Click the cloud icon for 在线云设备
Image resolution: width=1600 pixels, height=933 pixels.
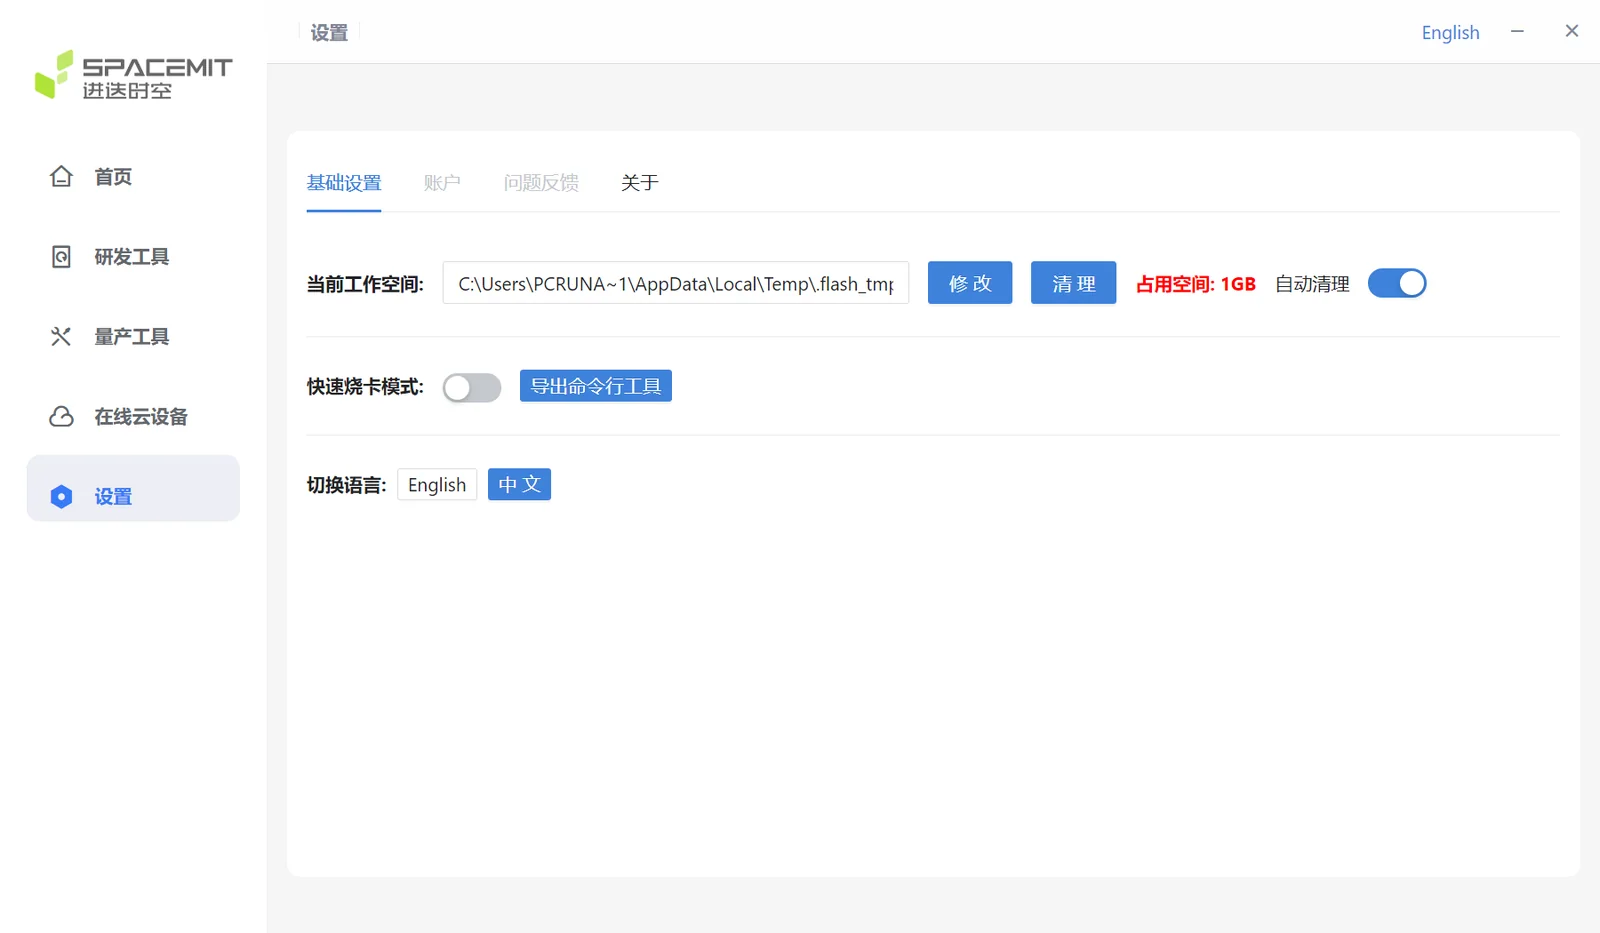61,416
